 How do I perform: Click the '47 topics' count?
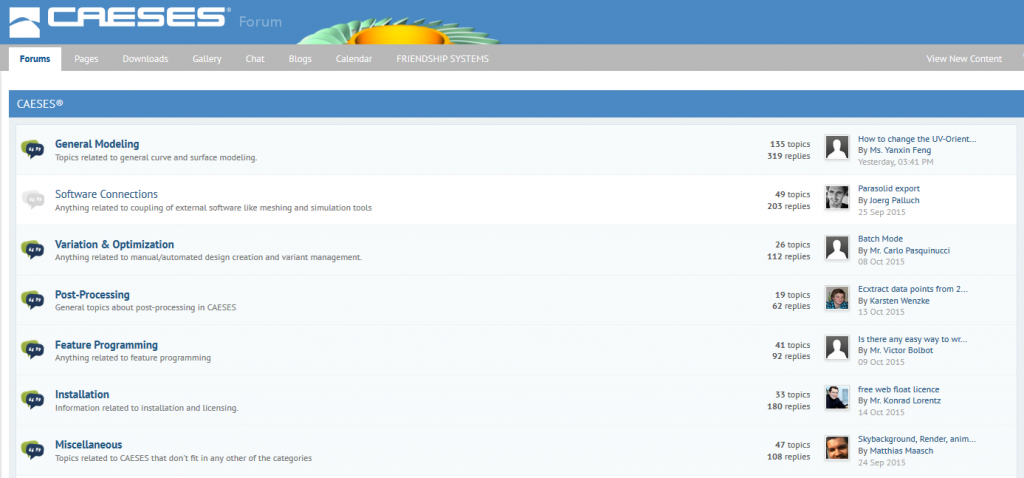click(793, 445)
